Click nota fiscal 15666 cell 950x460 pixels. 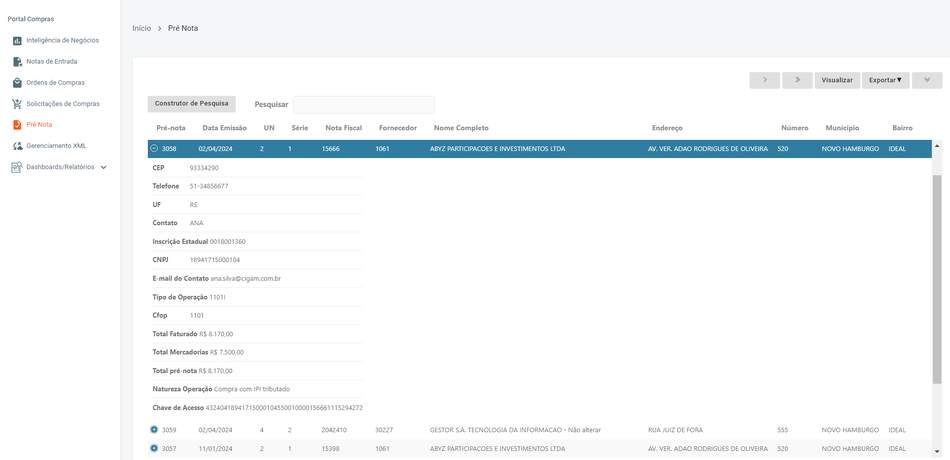pos(331,148)
